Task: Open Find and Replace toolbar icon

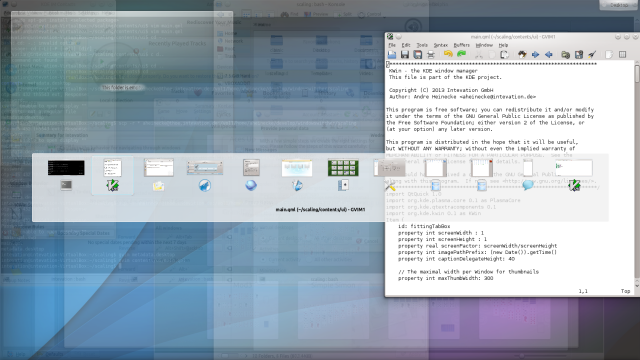Action: [x=522, y=54]
